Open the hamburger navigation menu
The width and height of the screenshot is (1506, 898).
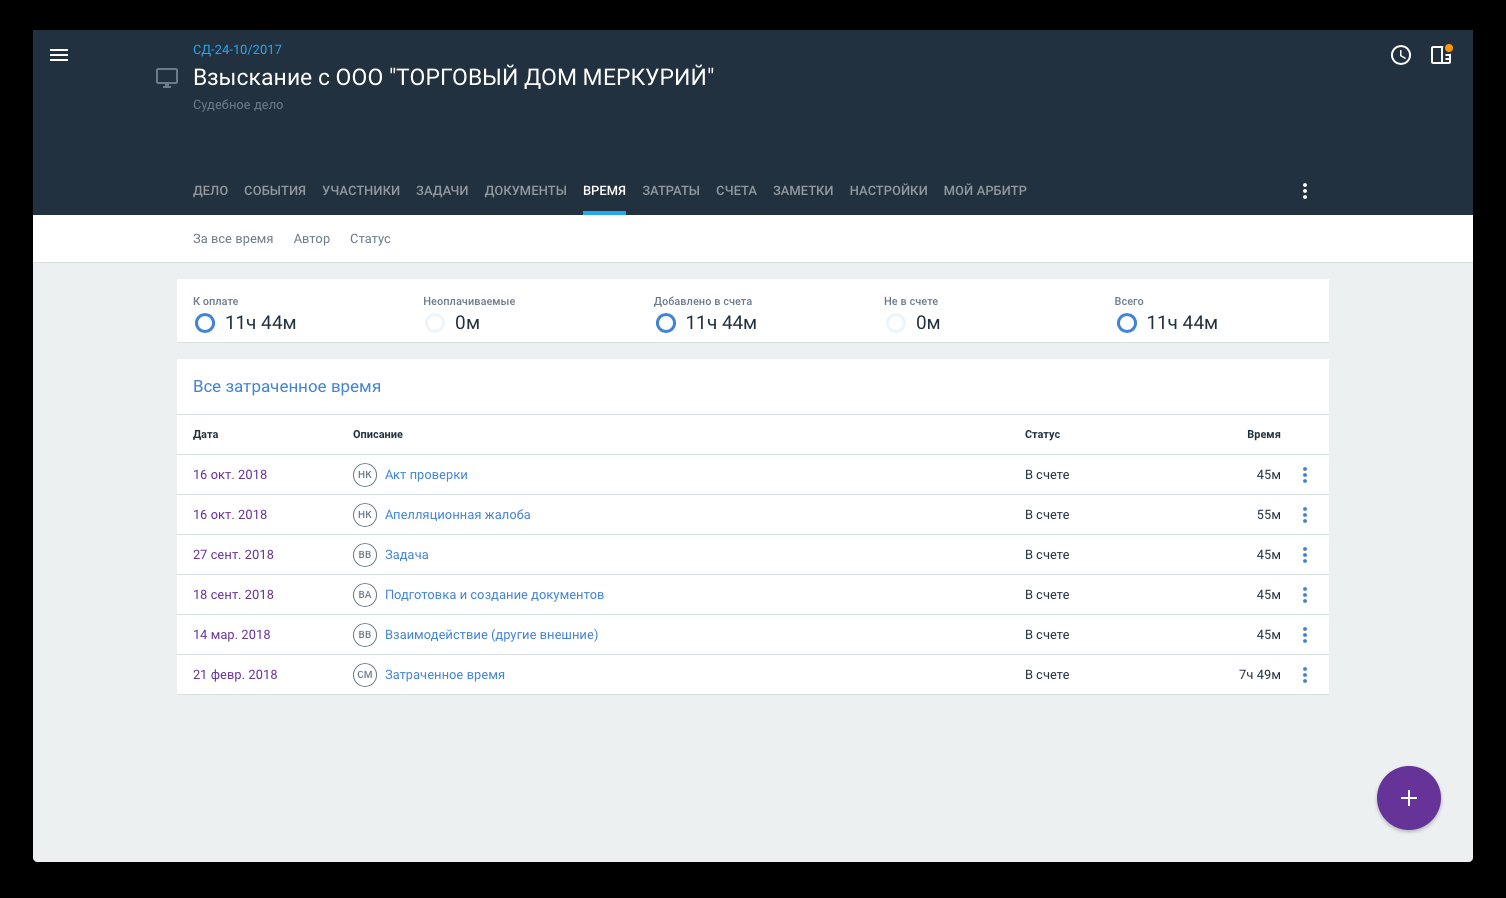[59, 55]
